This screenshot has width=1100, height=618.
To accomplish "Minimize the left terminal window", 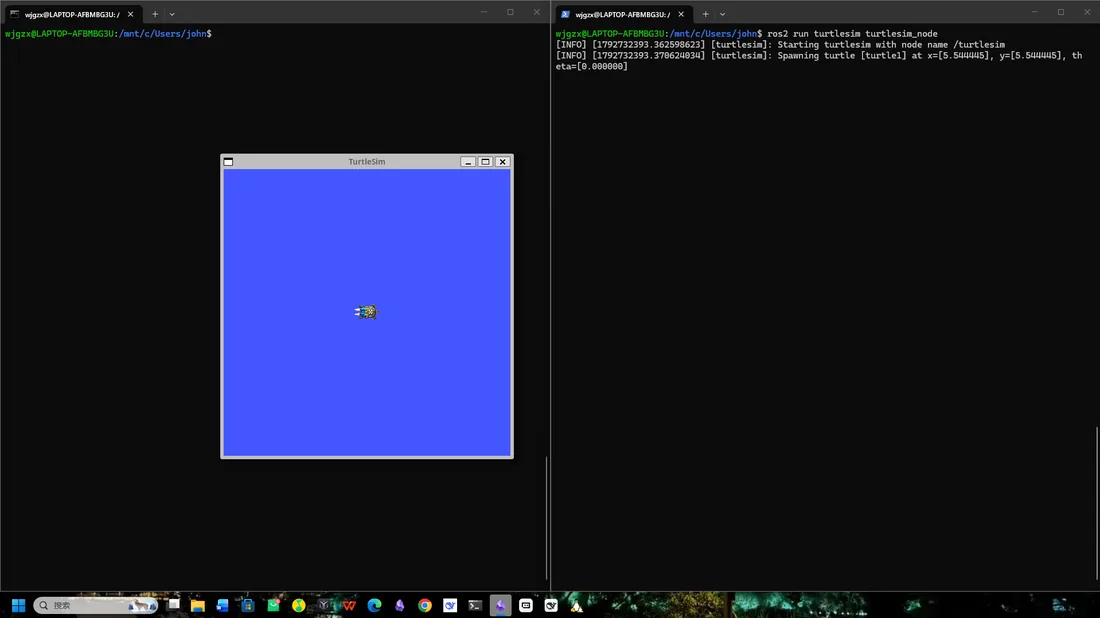I will (484, 12).
